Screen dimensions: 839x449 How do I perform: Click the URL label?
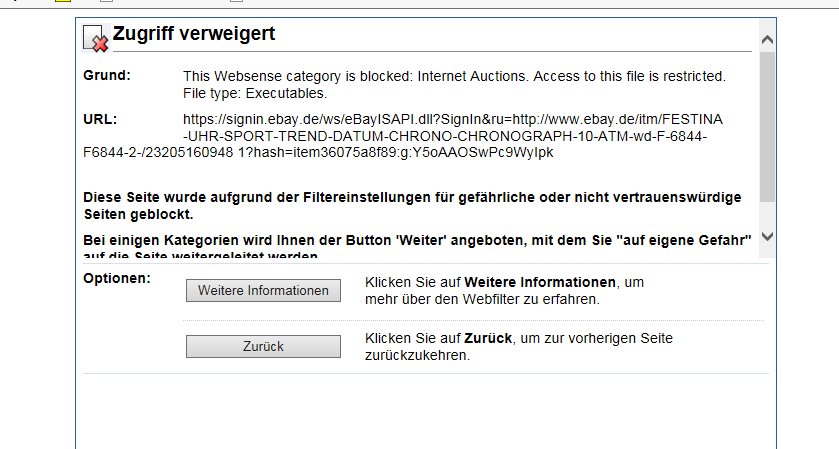(100, 120)
